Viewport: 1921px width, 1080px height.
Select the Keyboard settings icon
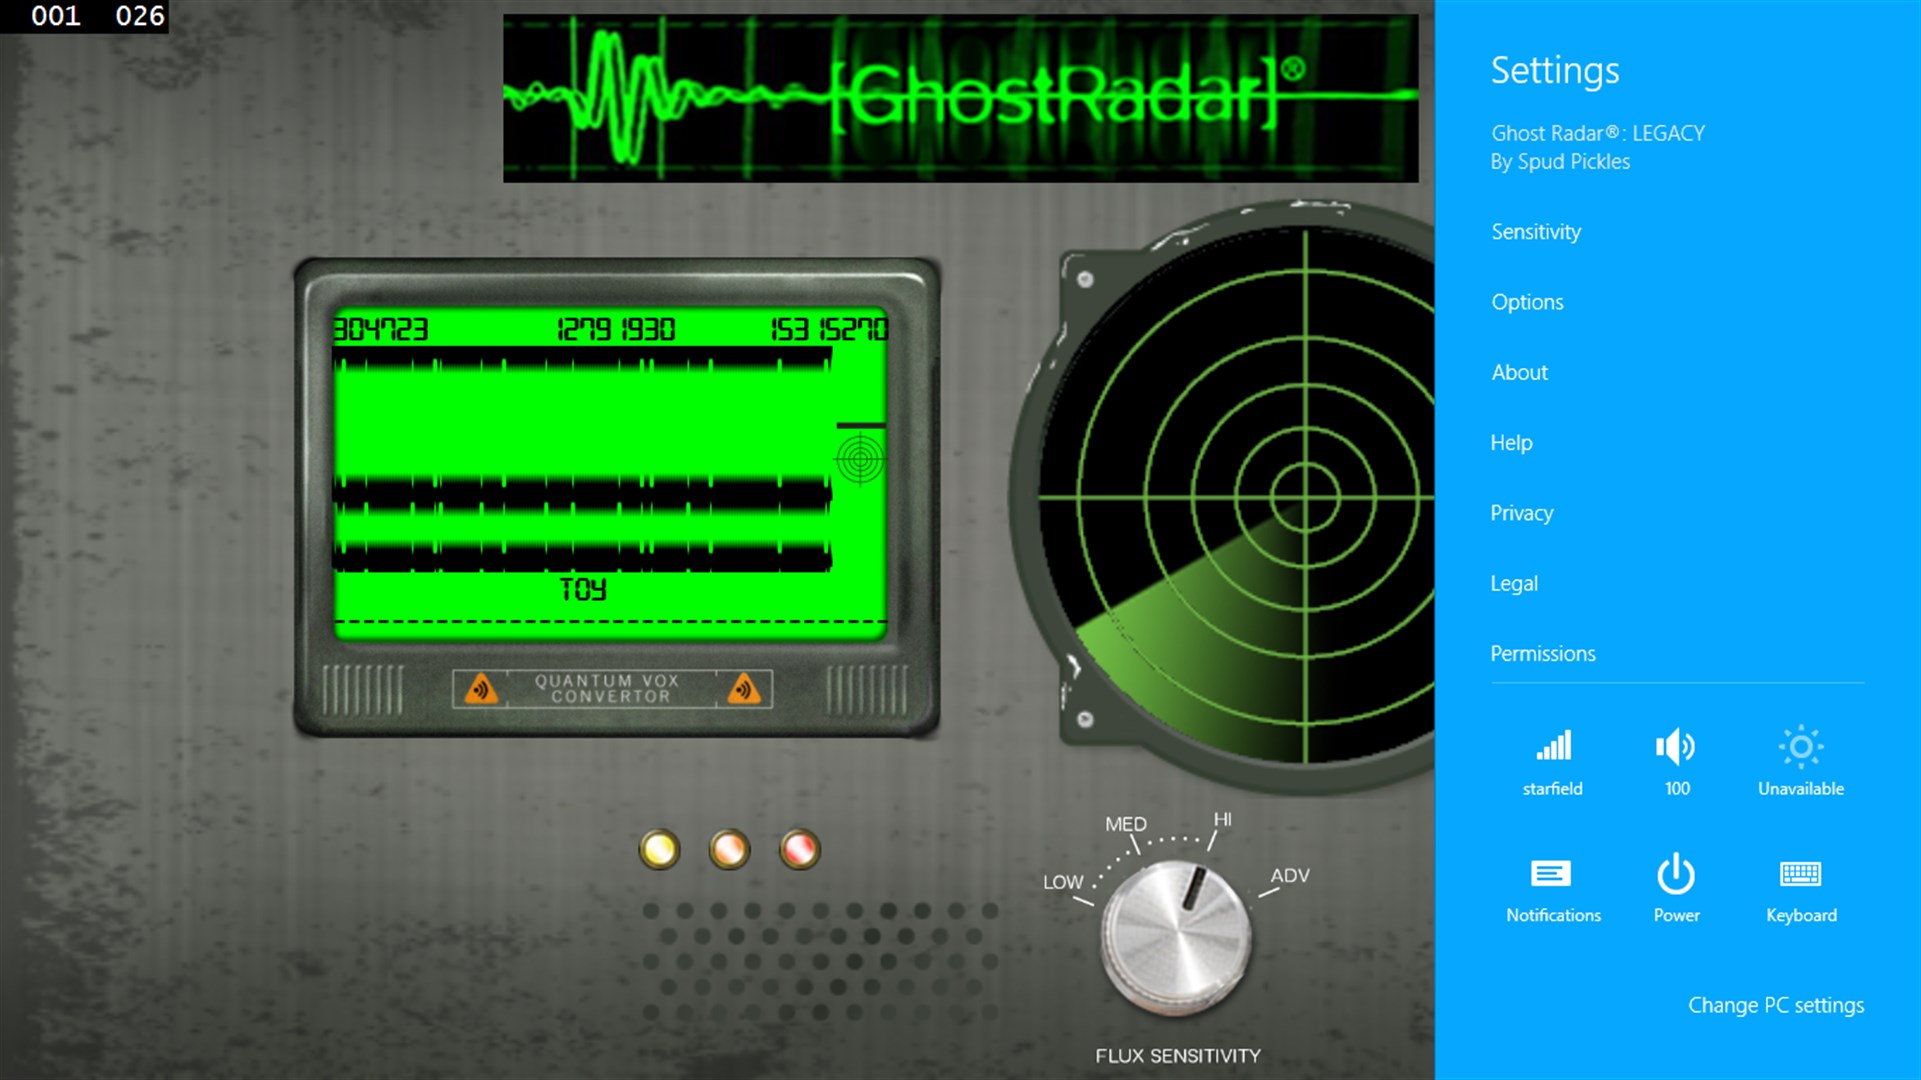click(x=1798, y=874)
